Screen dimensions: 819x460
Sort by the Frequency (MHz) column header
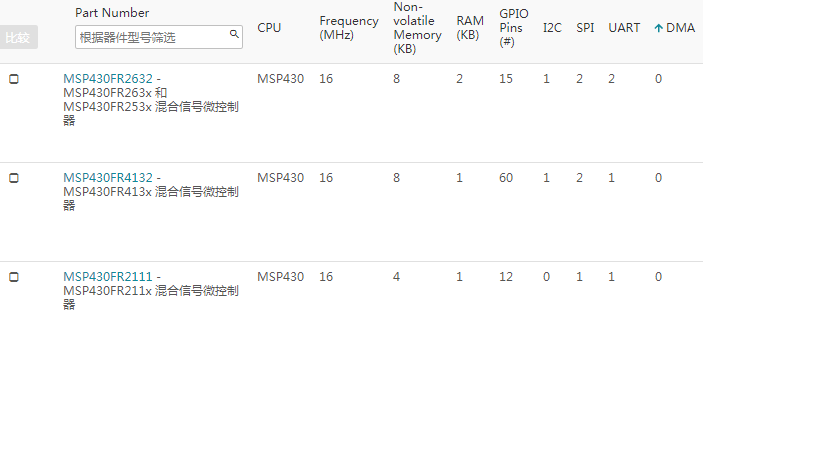[349, 28]
